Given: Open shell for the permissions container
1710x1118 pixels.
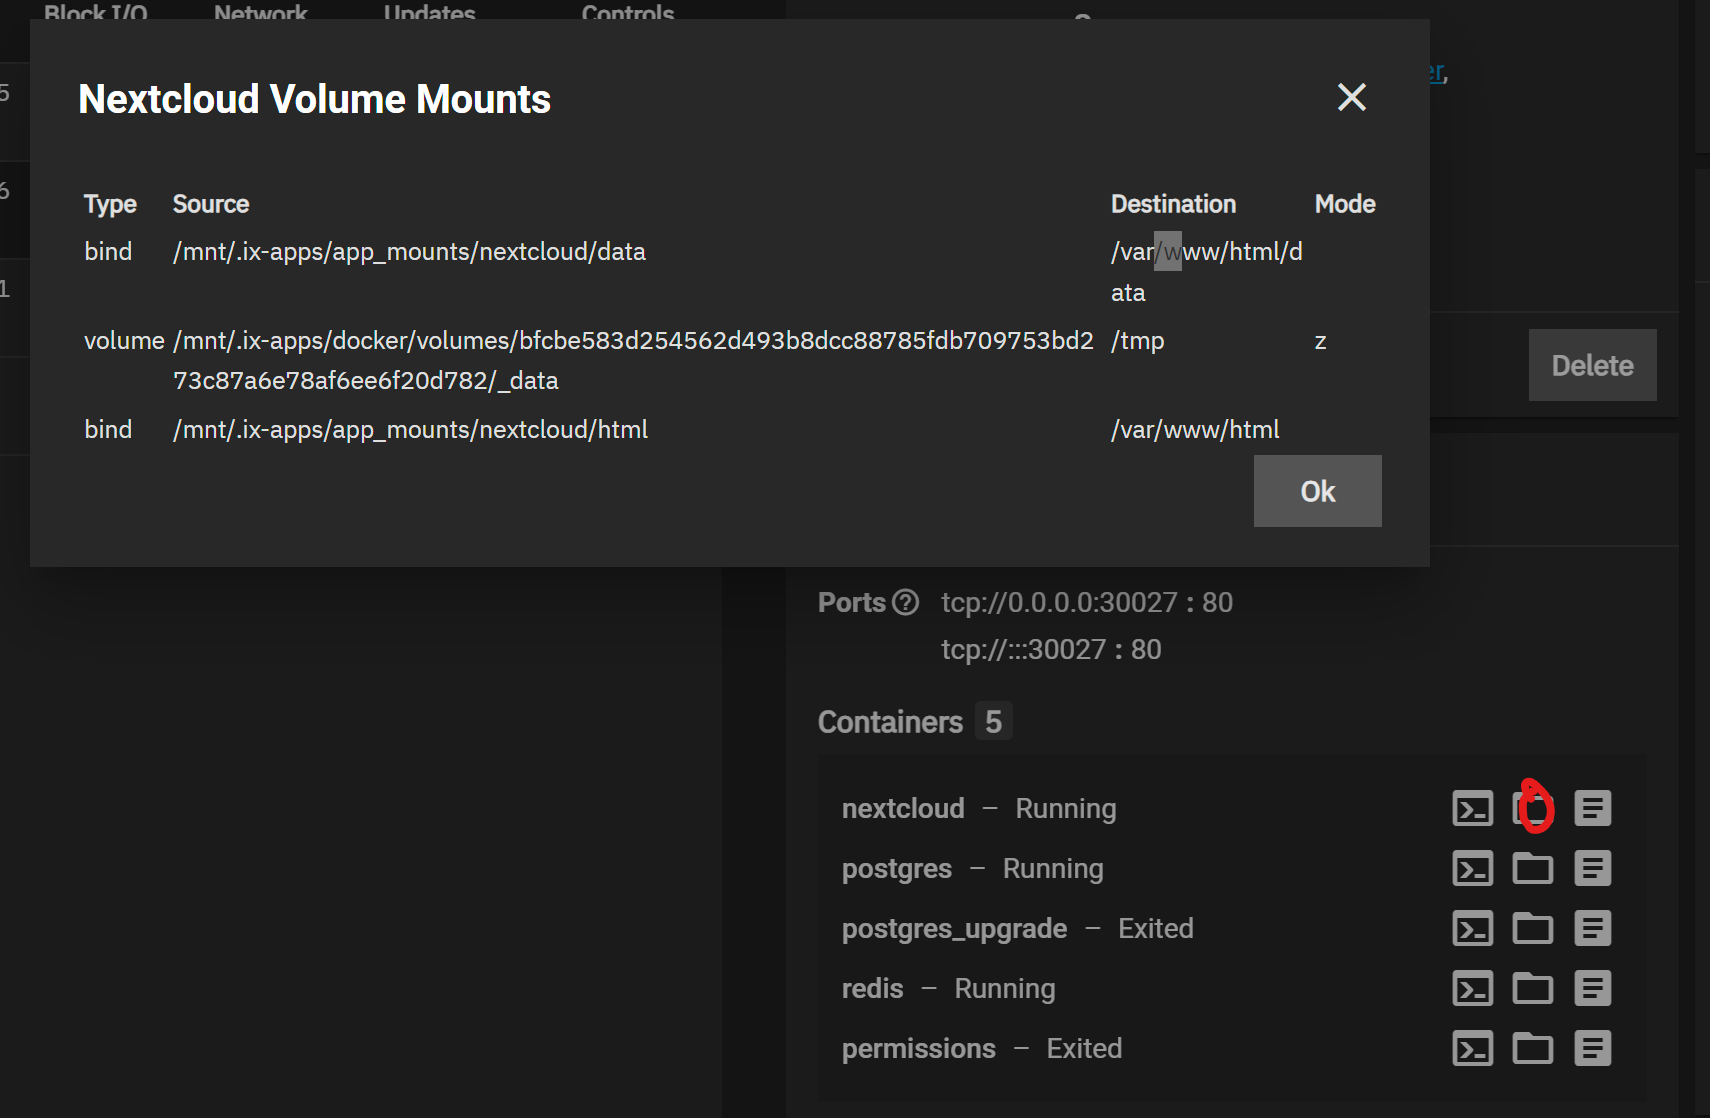Looking at the screenshot, I should coord(1473,1048).
